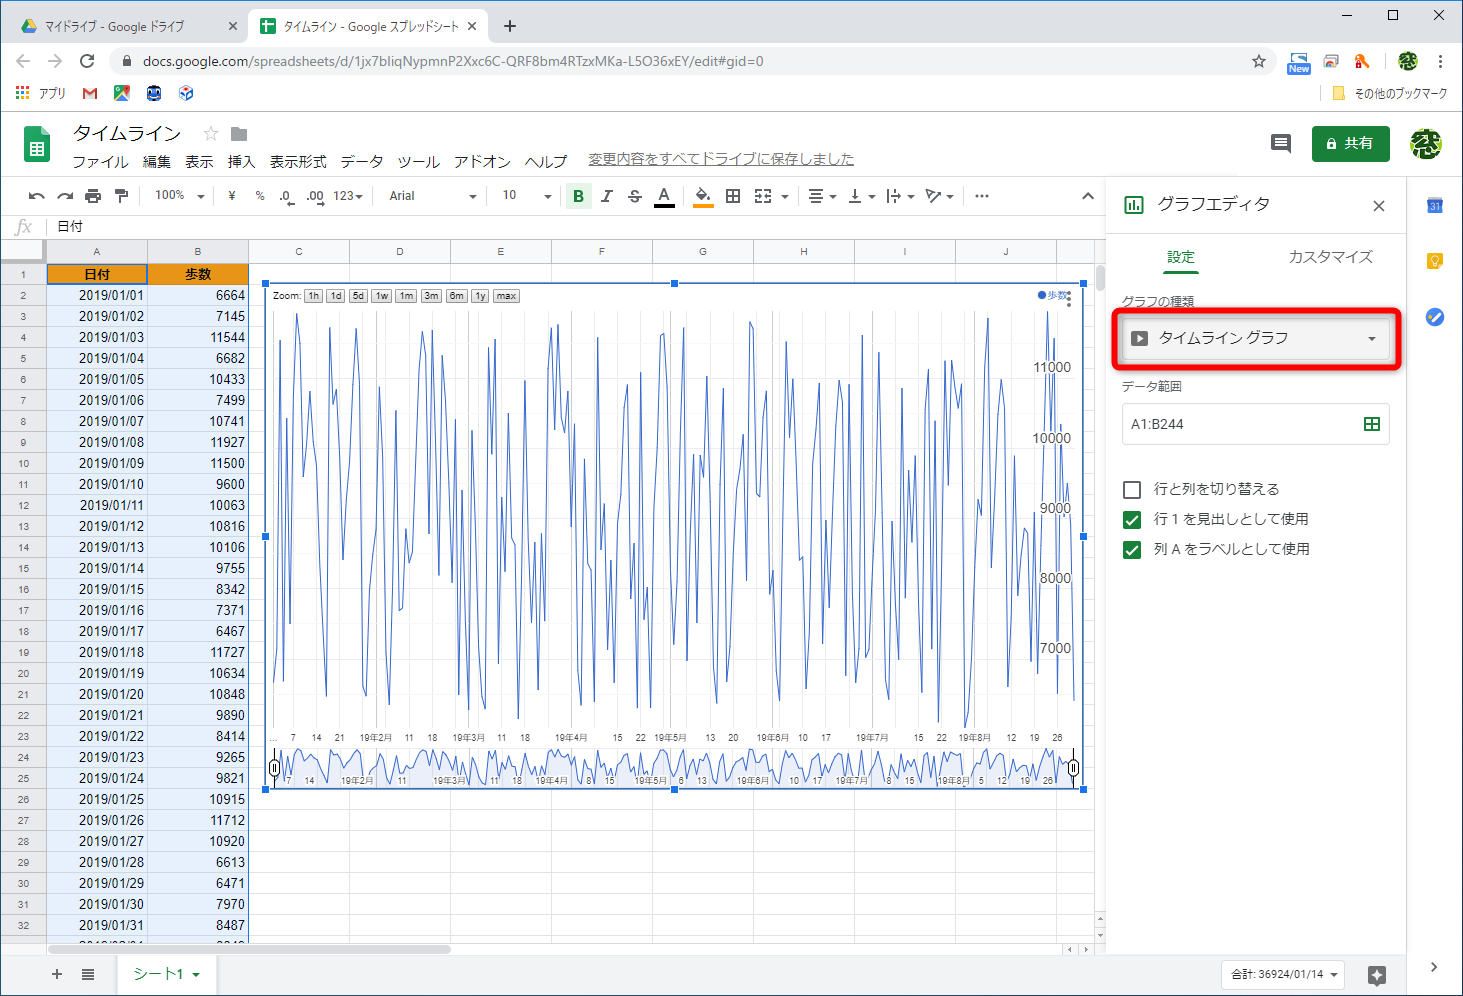Image resolution: width=1463 pixels, height=996 pixels.
Task: Toggle bold text formatting
Action: tap(578, 196)
